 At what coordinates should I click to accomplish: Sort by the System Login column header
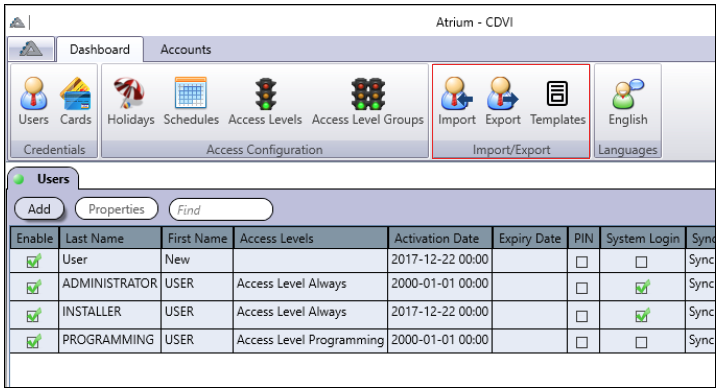coord(643,238)
